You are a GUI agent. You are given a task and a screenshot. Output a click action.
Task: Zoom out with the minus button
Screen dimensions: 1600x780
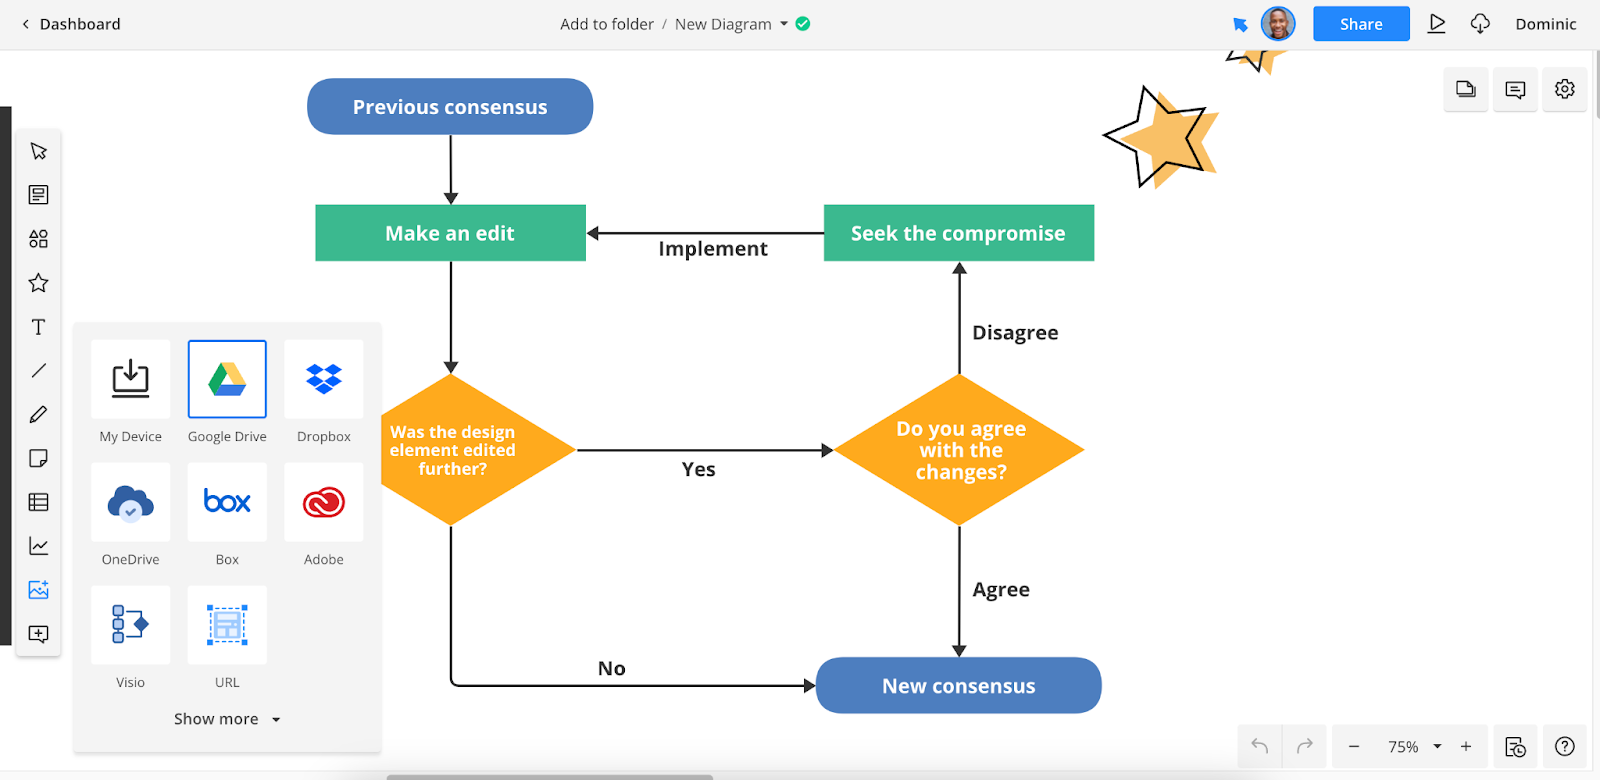click(x=1354, y=747)
